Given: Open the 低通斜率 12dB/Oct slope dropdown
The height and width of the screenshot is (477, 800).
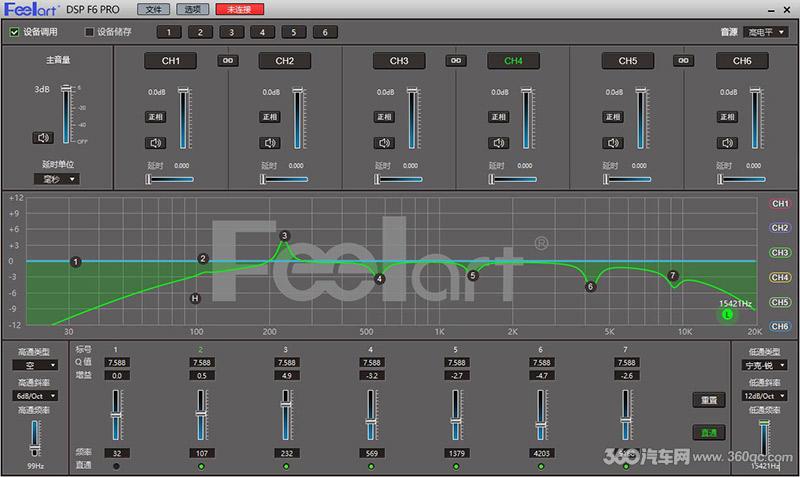Looking at the screenshot, I should (764, 396).
